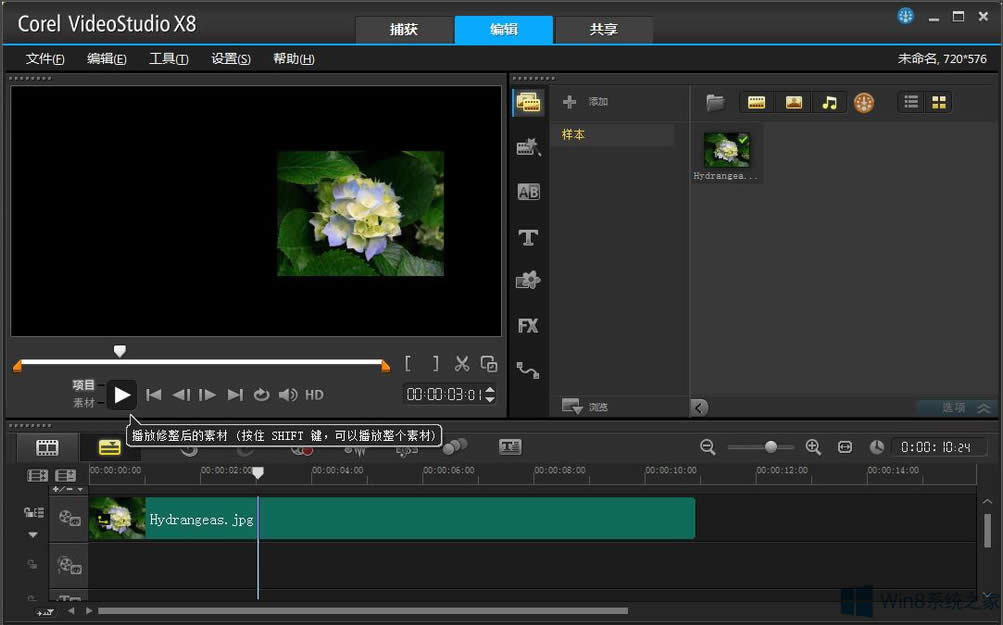Click fit project in timeline icon
The height and width of the screenshot is (625, 1003).
coord(845,447)
